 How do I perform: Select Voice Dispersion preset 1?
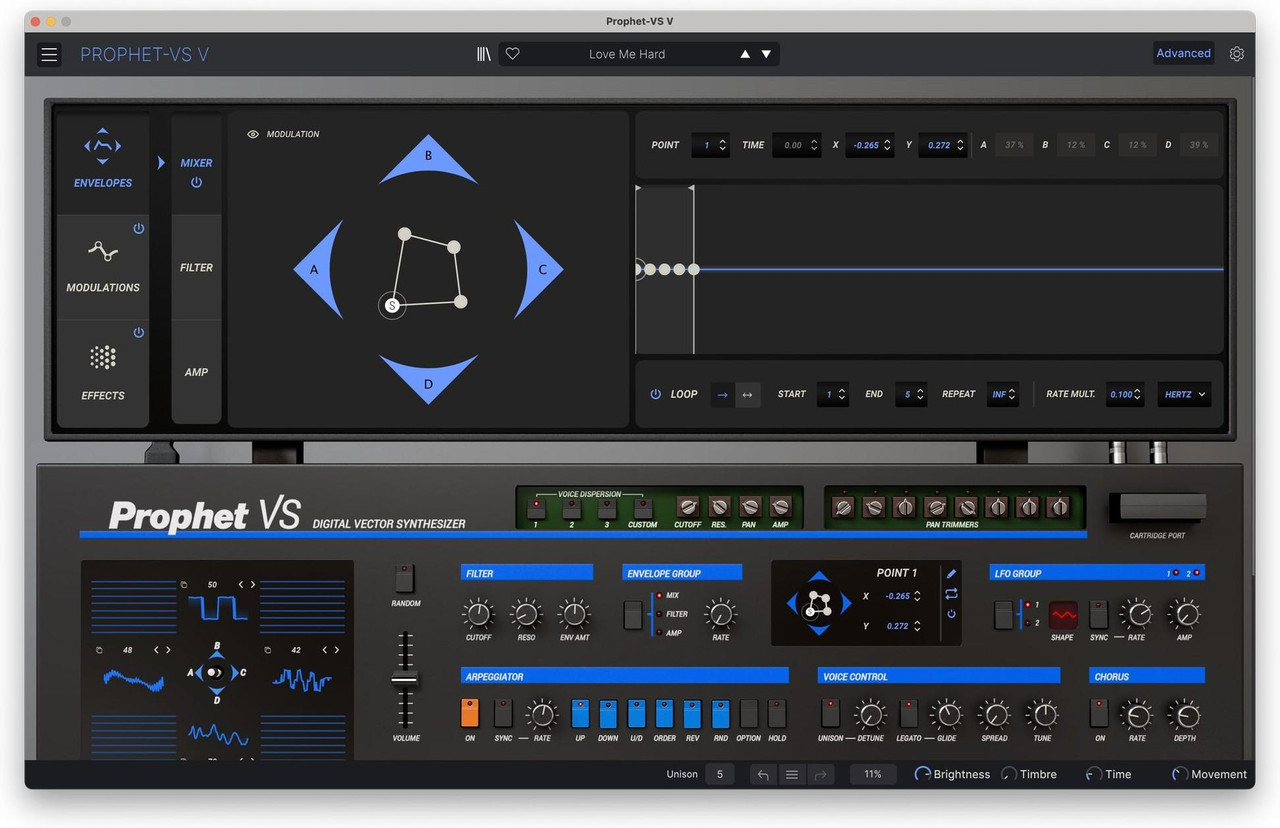click(535, 507)
